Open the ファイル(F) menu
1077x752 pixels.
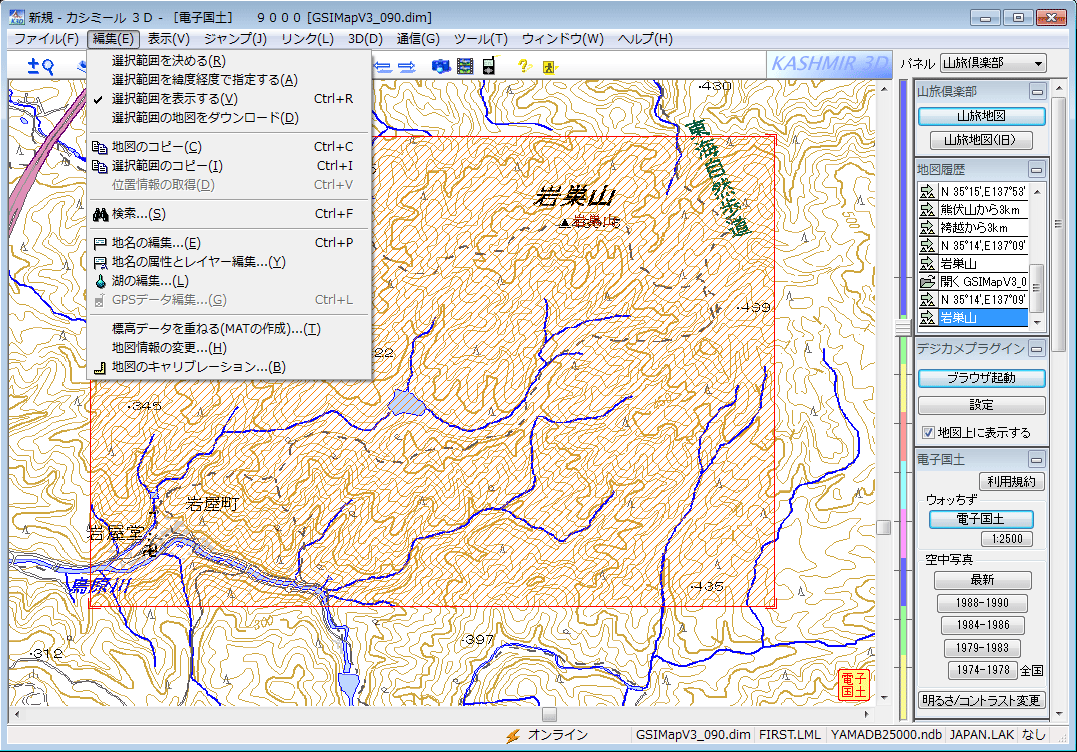46,39
